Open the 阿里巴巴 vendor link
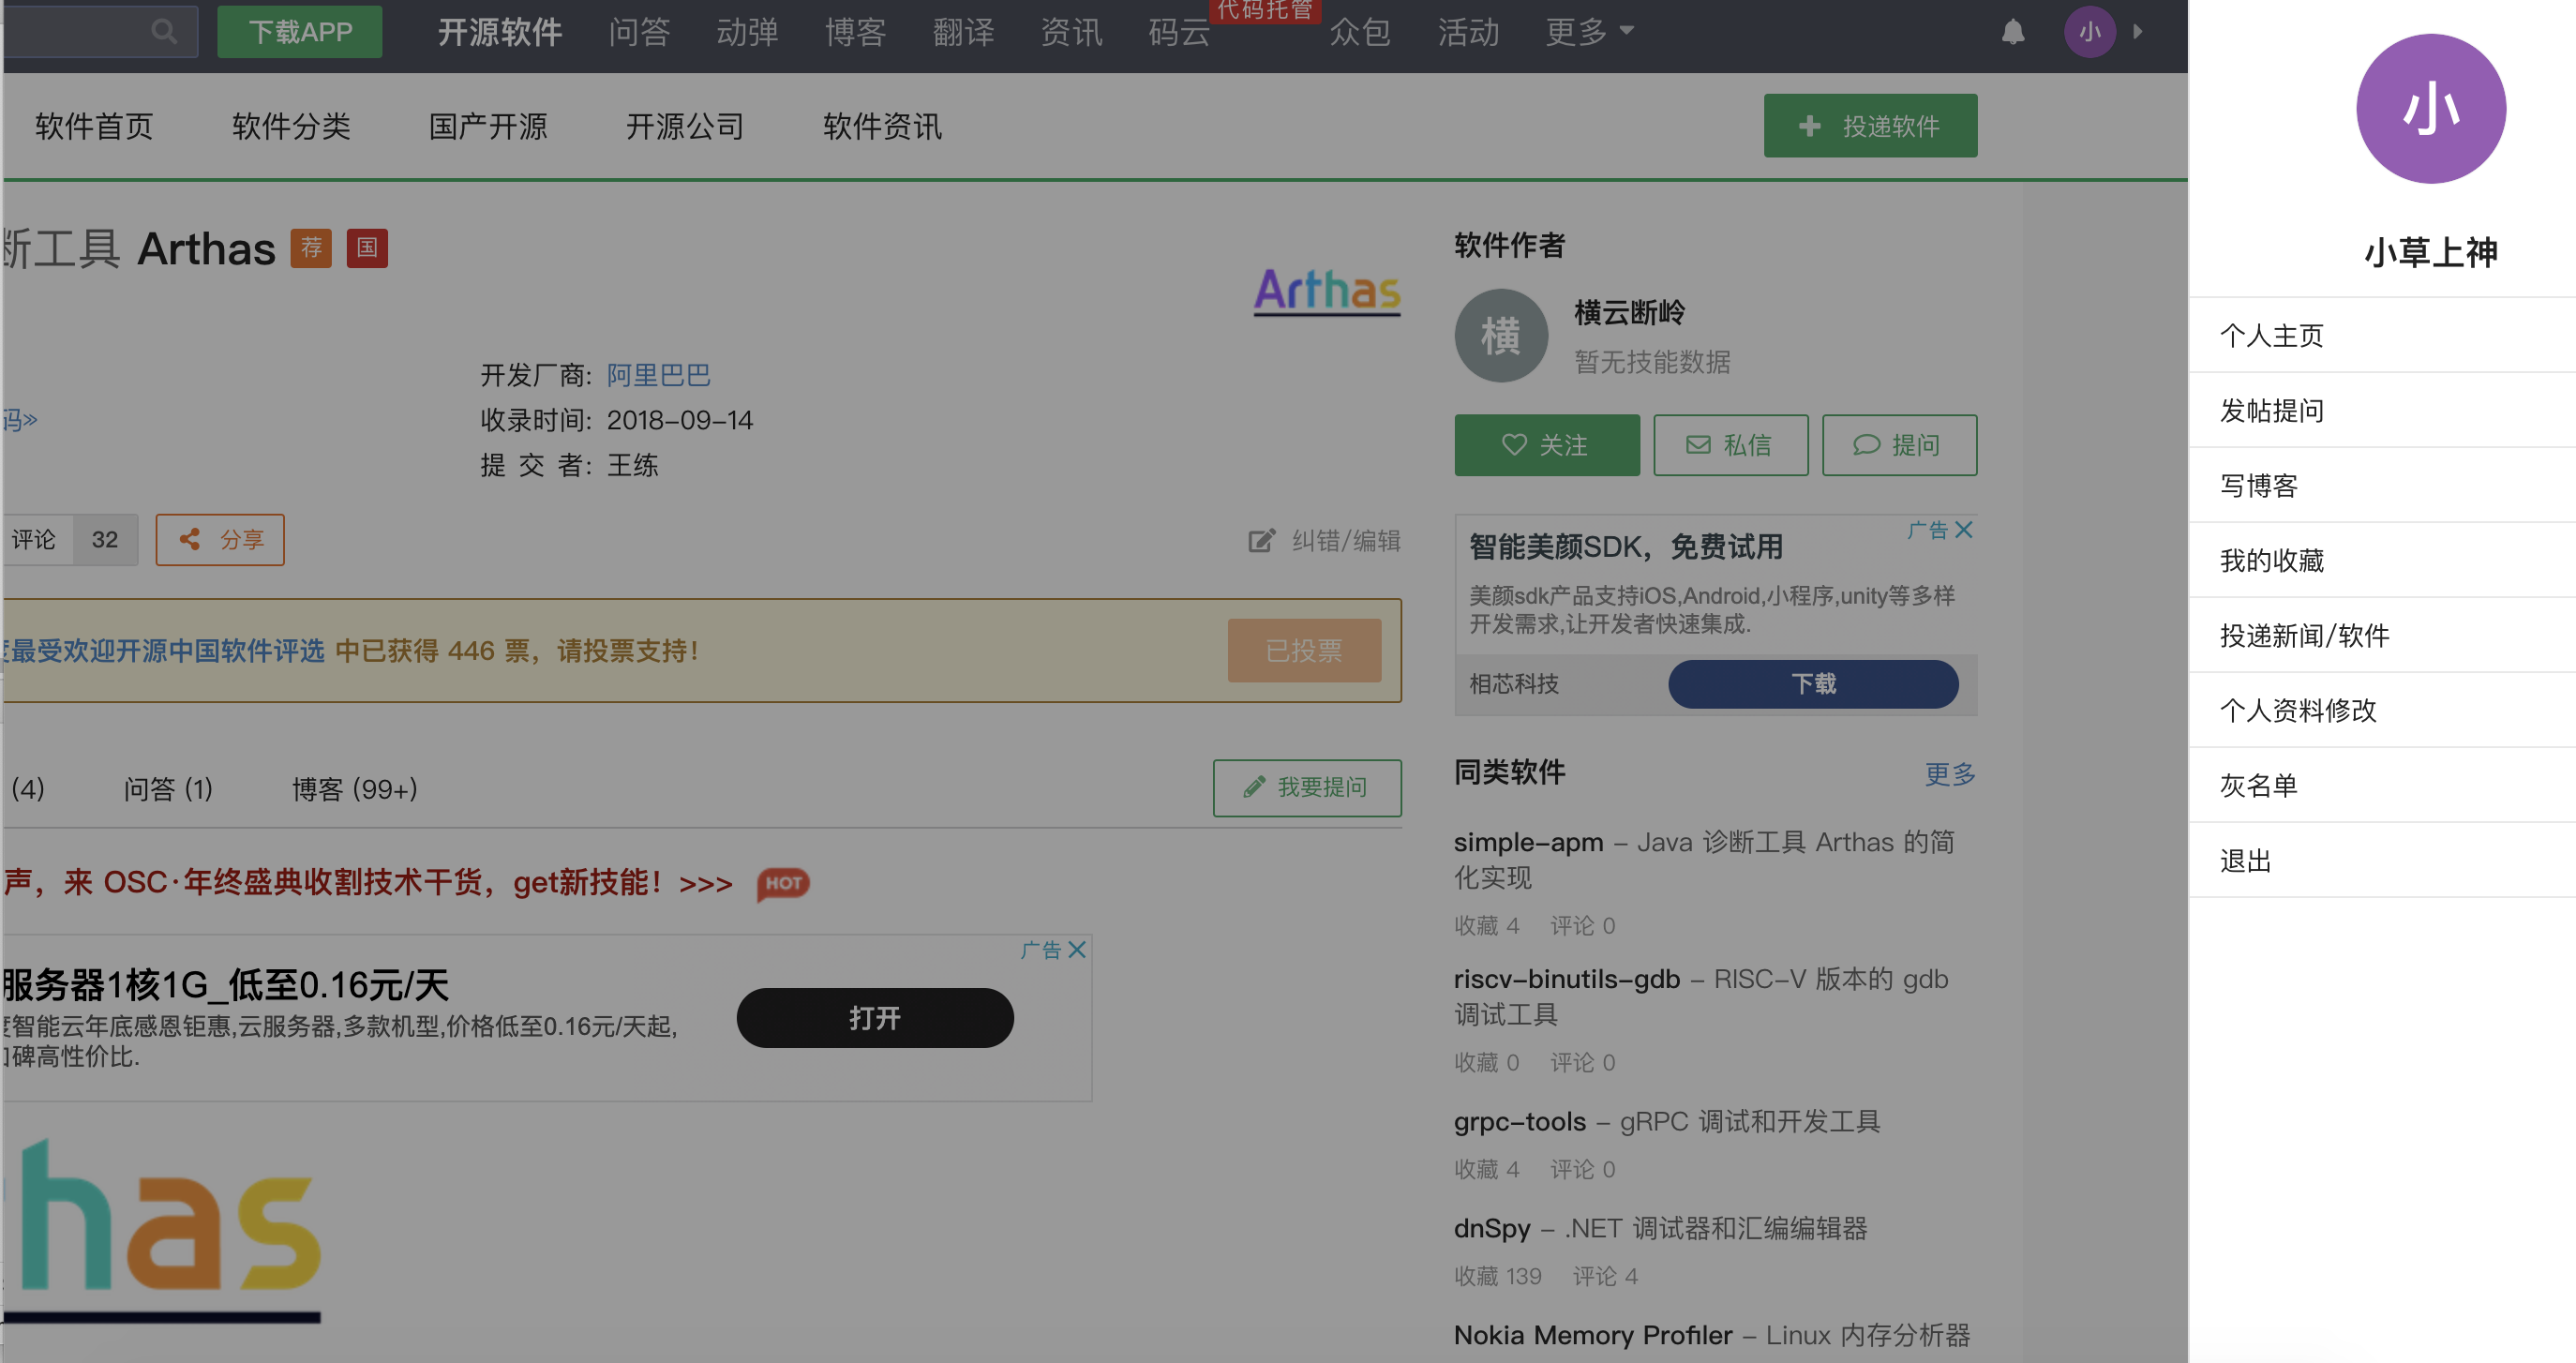 (657, 375)
